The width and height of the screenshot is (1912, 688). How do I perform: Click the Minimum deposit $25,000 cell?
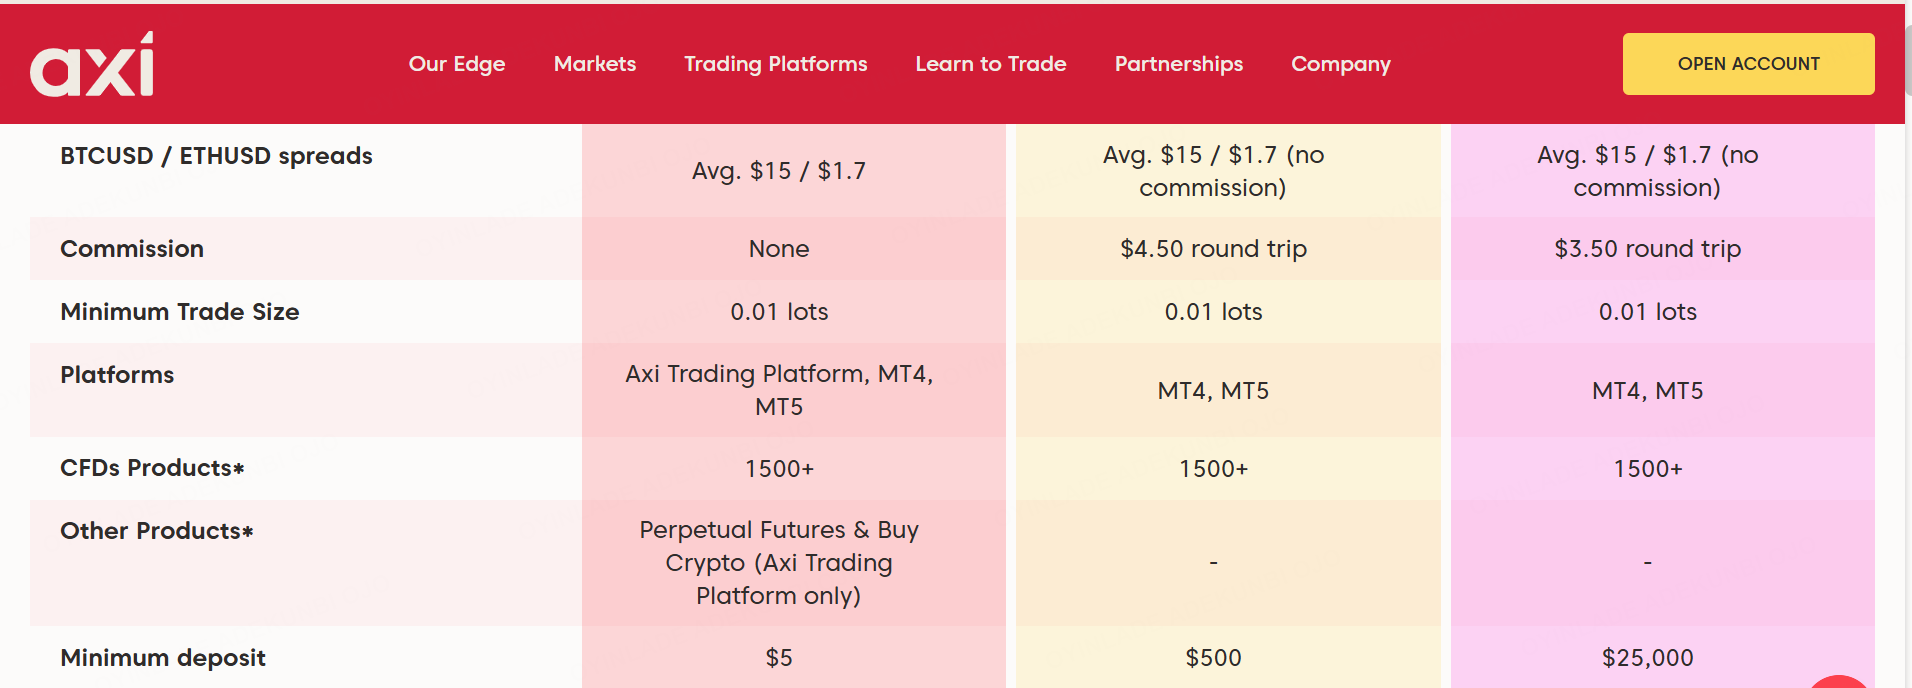coord(1647,657)
